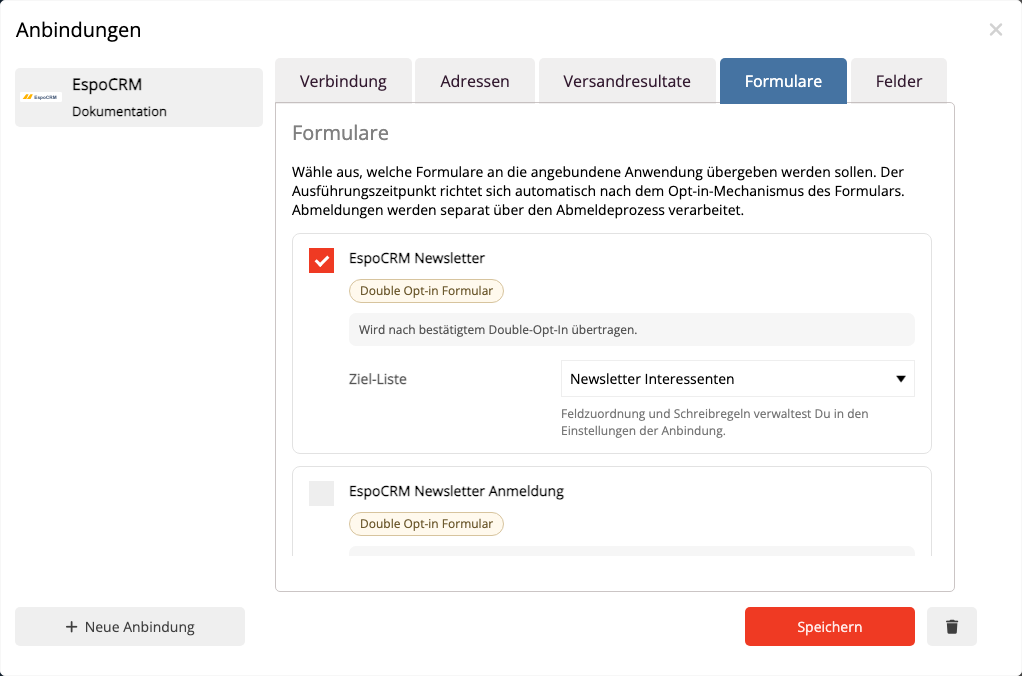Add a connection with Neue Anbindung
Screen dimensions: 1022x676
click(130, 626)
